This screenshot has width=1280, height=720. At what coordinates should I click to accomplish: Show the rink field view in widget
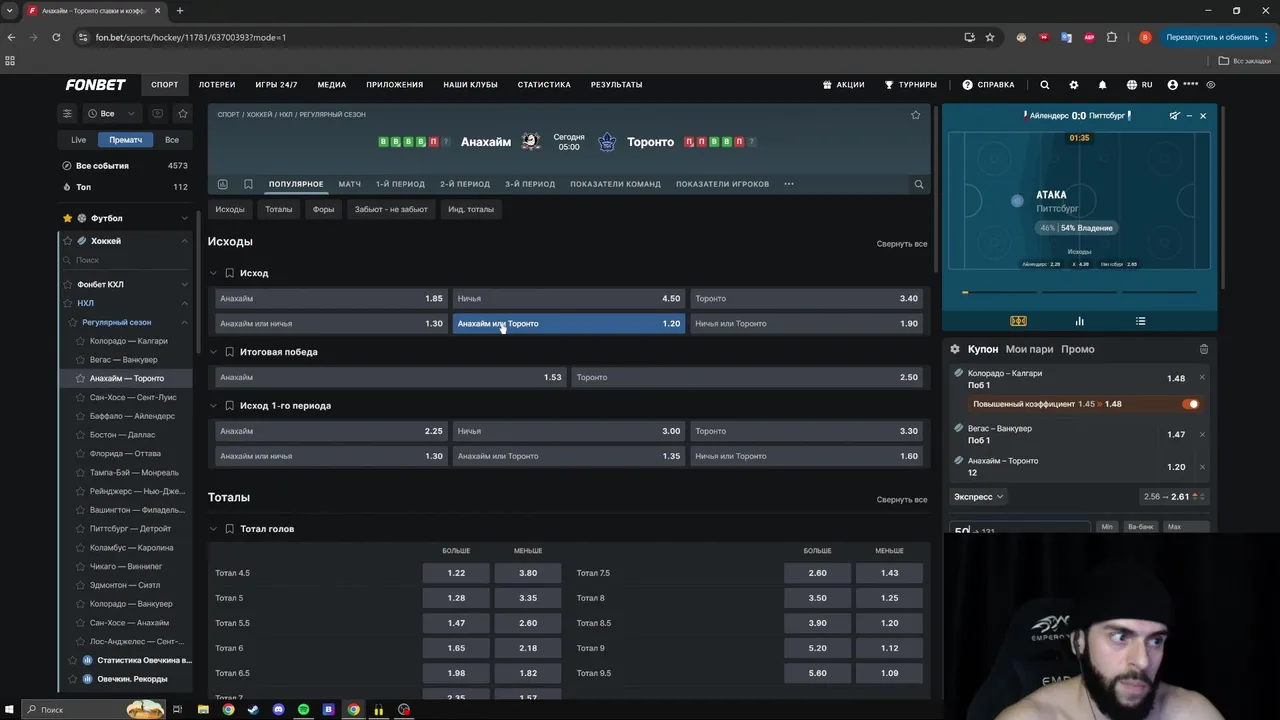point(1018,321)
